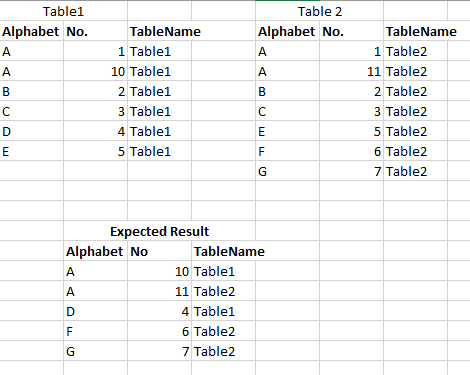Select the Table1 title cell
Image resolution: width=470 pixels, height=375 pixels.
click(x=63, y=11)
